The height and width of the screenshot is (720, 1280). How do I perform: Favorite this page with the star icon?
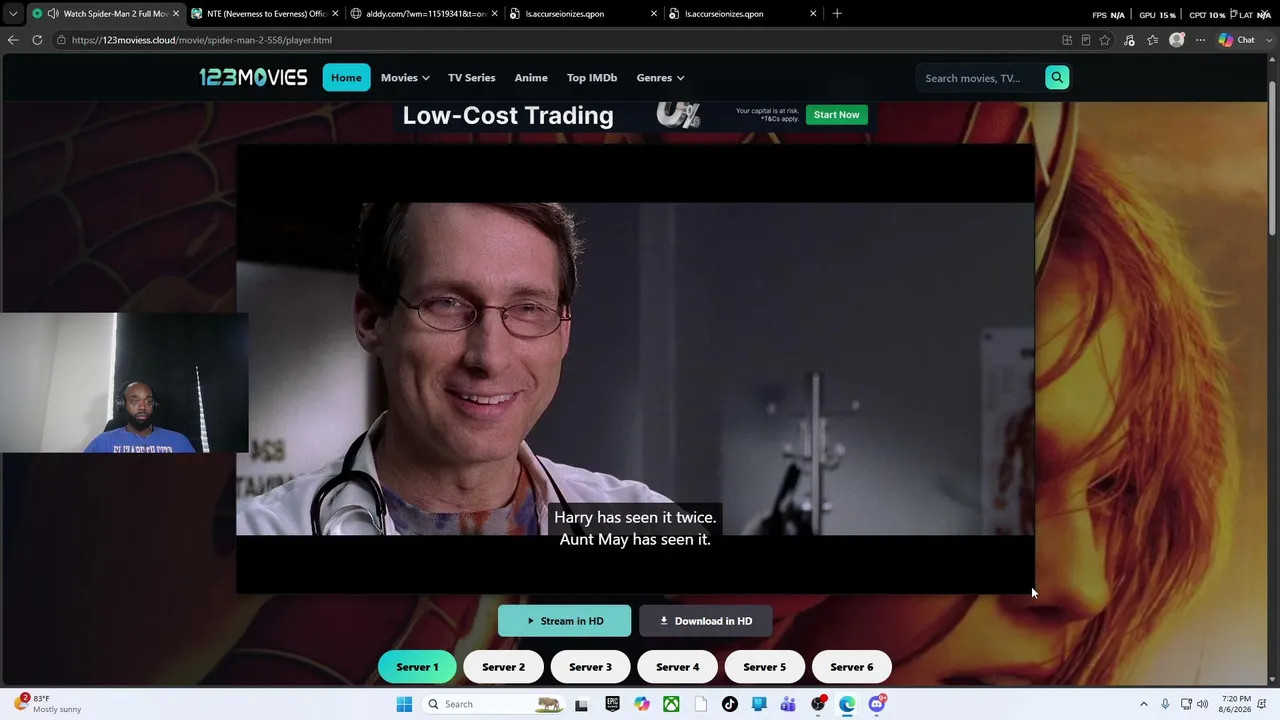[x=1105, y=40]
